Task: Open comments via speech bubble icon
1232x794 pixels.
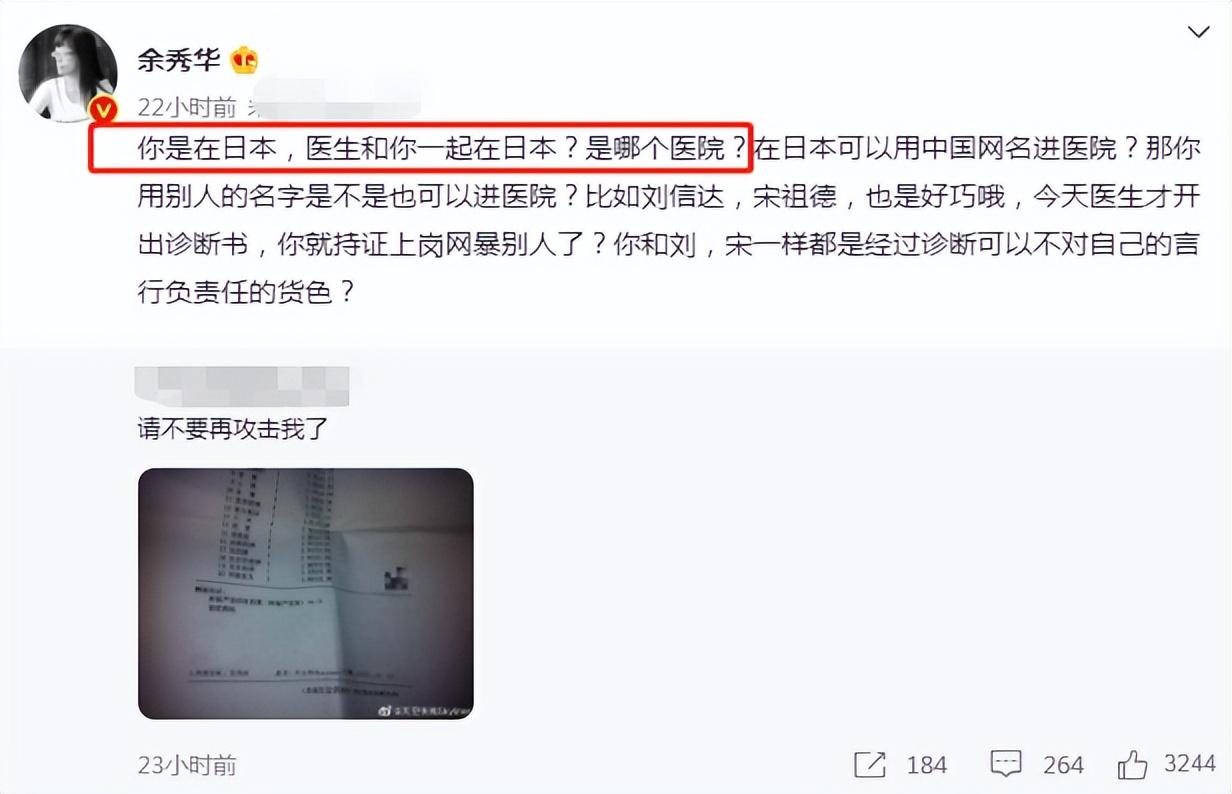Action: [x=1005, y=765]
